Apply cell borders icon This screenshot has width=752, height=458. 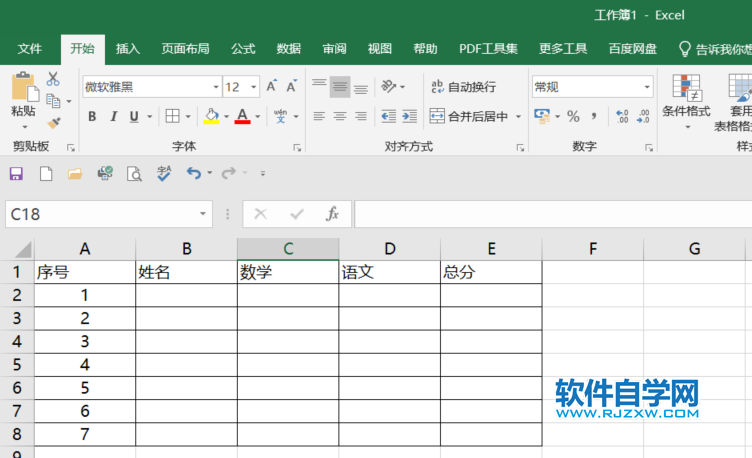click(x=172, y=116)
